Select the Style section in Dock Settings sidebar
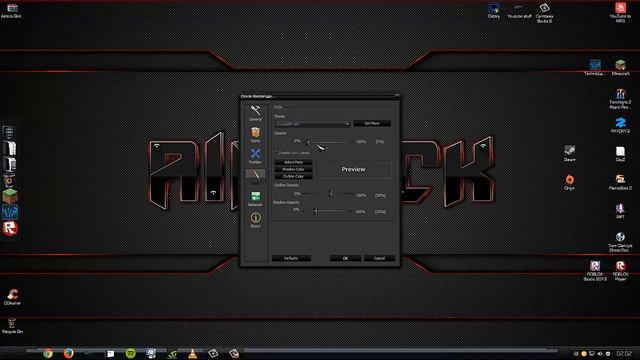640x360 pixels. coord(256,177)
